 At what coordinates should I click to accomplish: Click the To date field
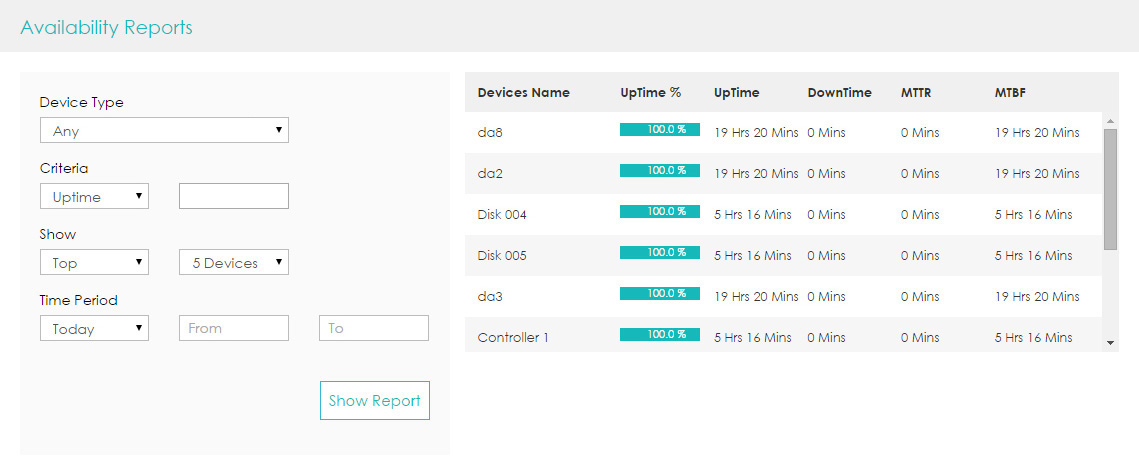tap(374, 329)
